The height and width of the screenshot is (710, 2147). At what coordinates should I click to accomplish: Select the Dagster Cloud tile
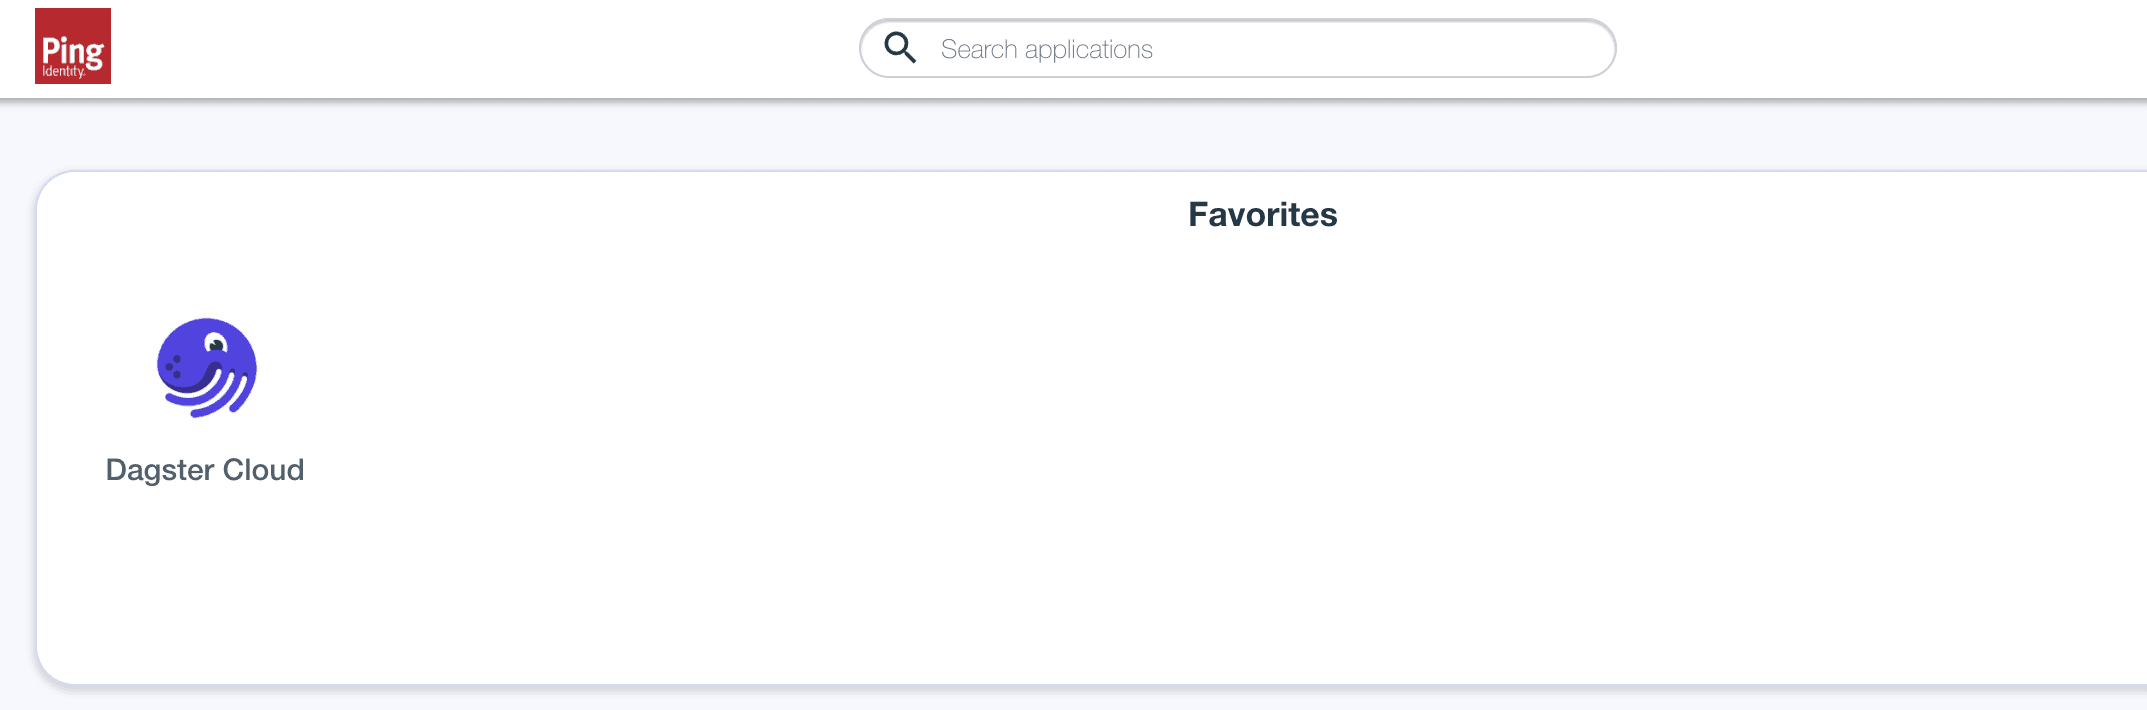tap(206, 390)
